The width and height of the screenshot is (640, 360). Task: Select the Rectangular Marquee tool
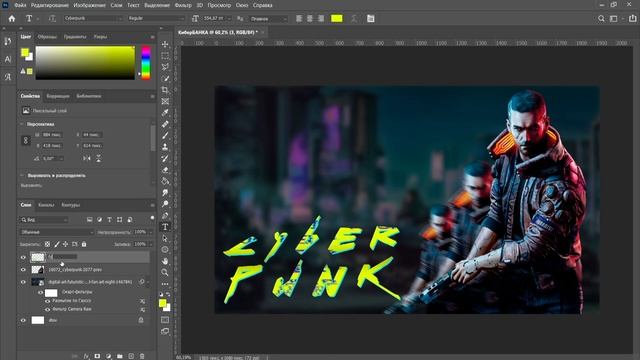pos(165,56)
